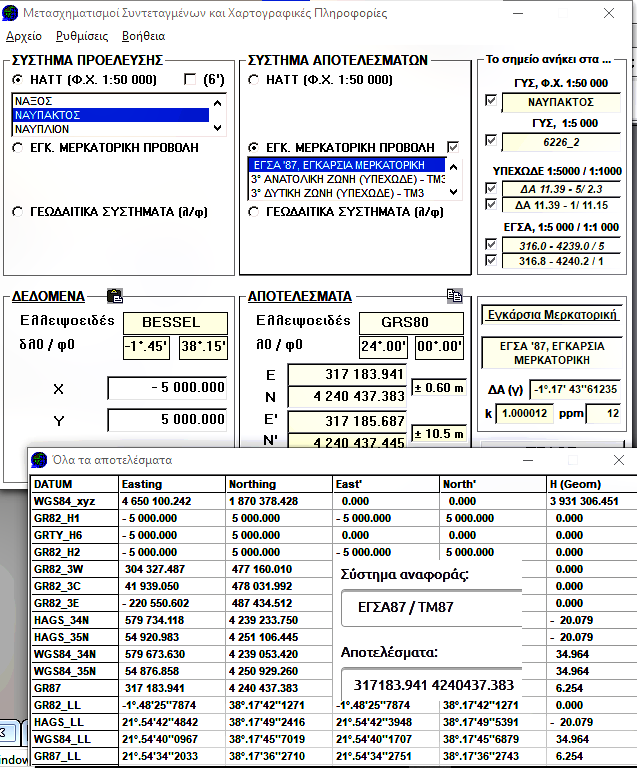Click the E result field 317 183.941
This screenshot has height=768, width=637.
click(x=347, y=375)
